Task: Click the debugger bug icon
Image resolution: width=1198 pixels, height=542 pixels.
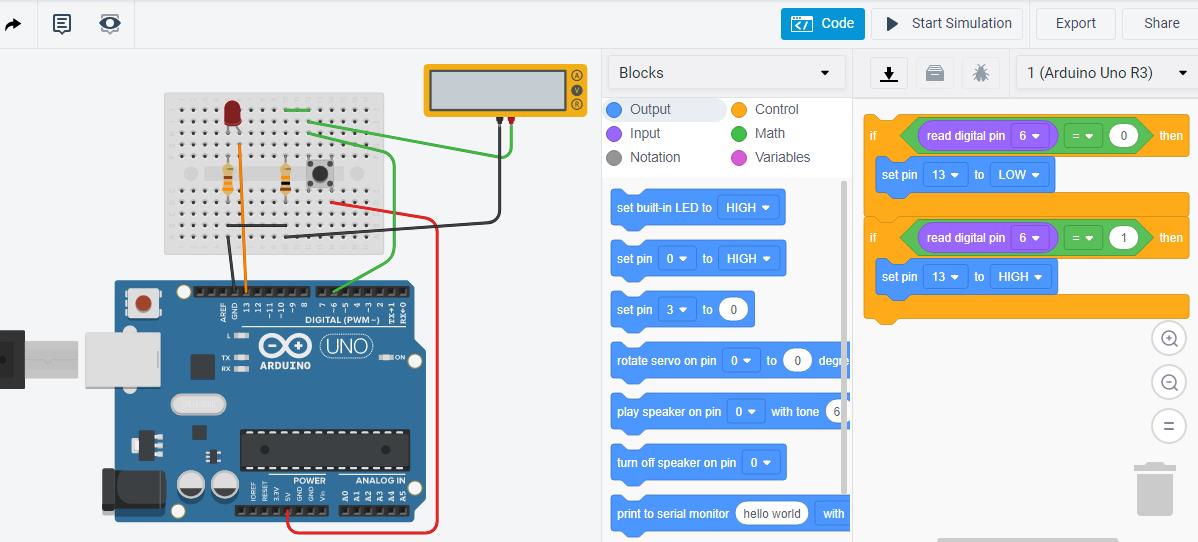Action: coord(980,73)
